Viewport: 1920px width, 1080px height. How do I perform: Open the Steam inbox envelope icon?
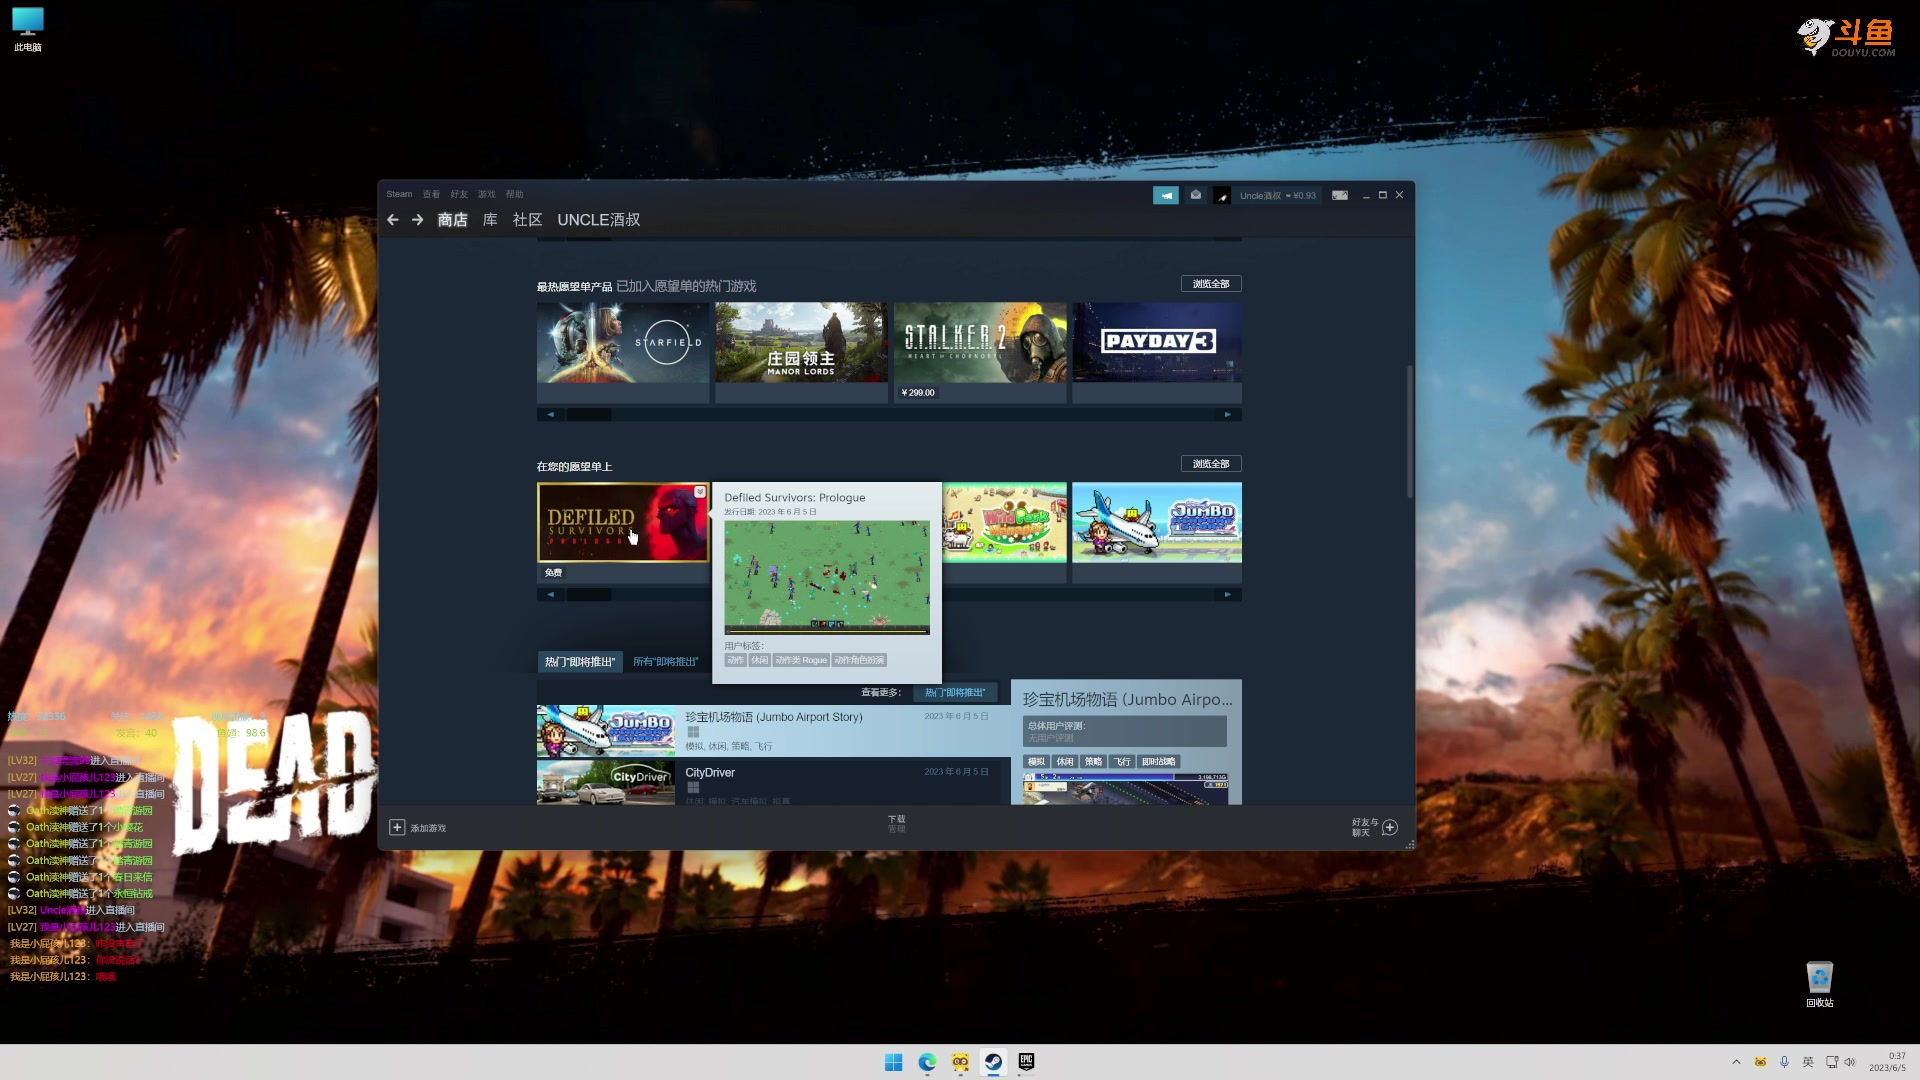click(x=1195, y=196)
